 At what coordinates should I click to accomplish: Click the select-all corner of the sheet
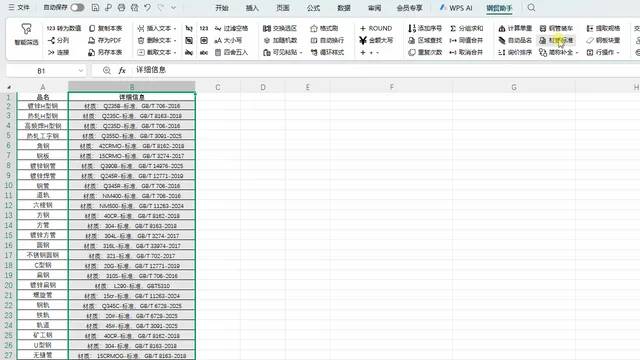9,87
